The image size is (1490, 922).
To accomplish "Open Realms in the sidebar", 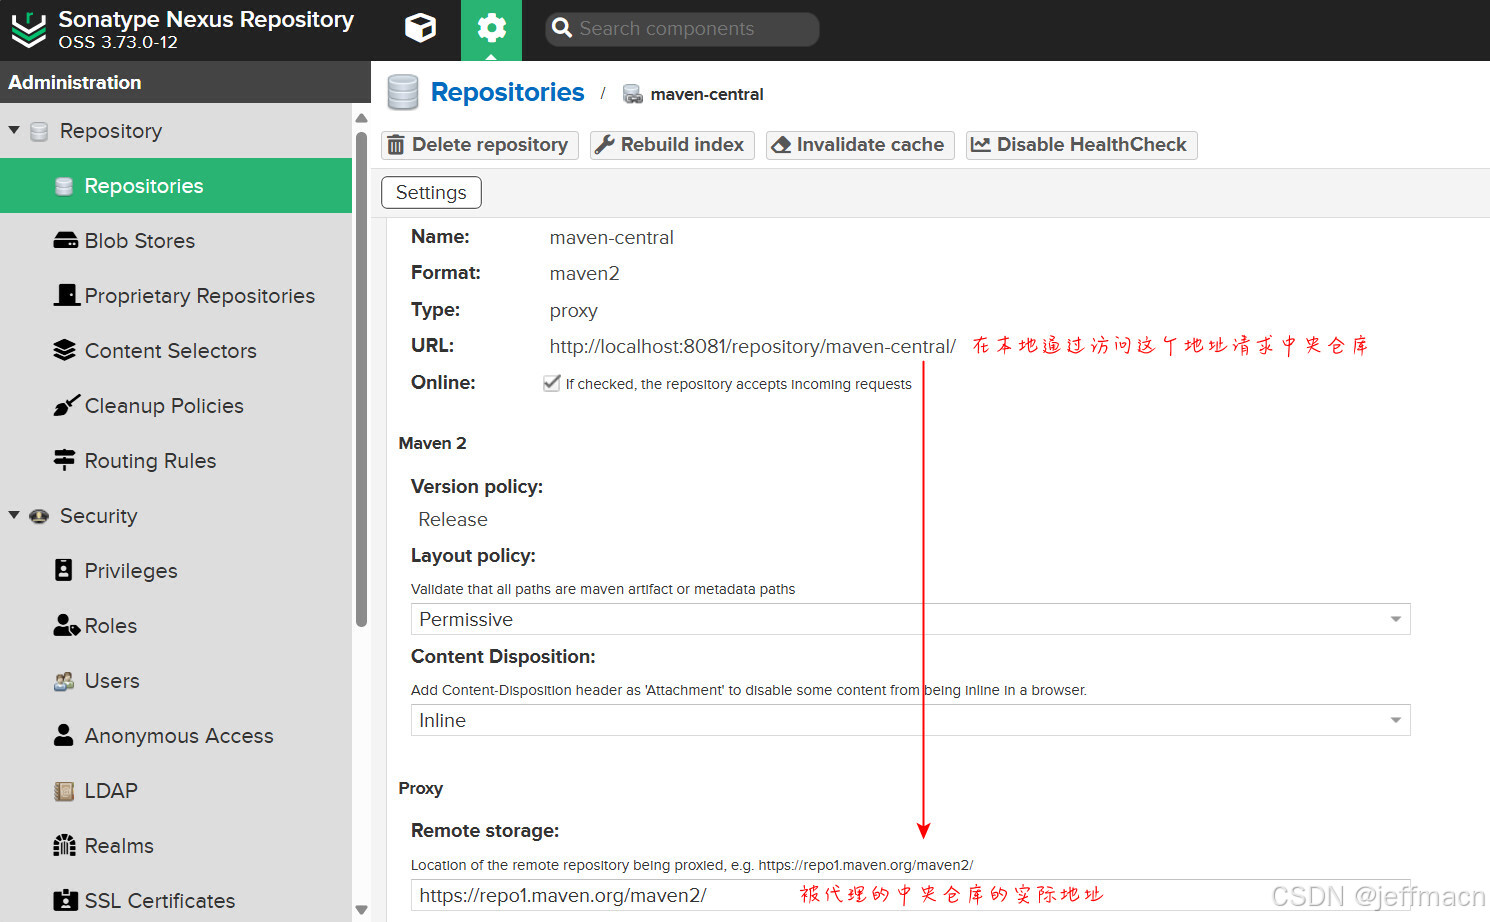I will pyautogui.click(x=176, y=846).
